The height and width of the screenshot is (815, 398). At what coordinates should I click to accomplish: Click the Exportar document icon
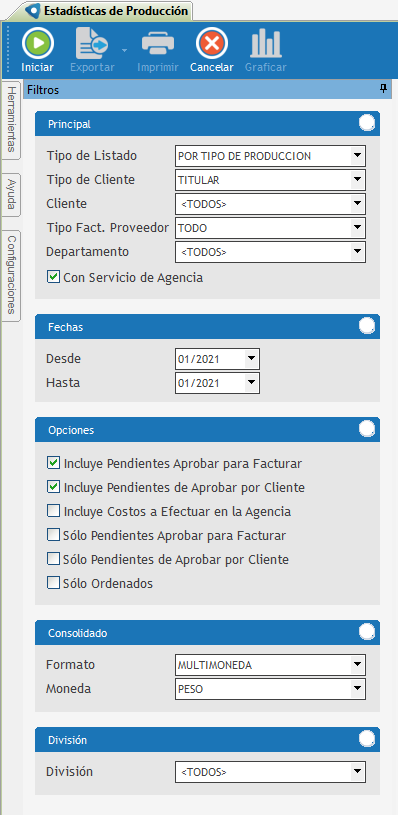click(92, 43)
